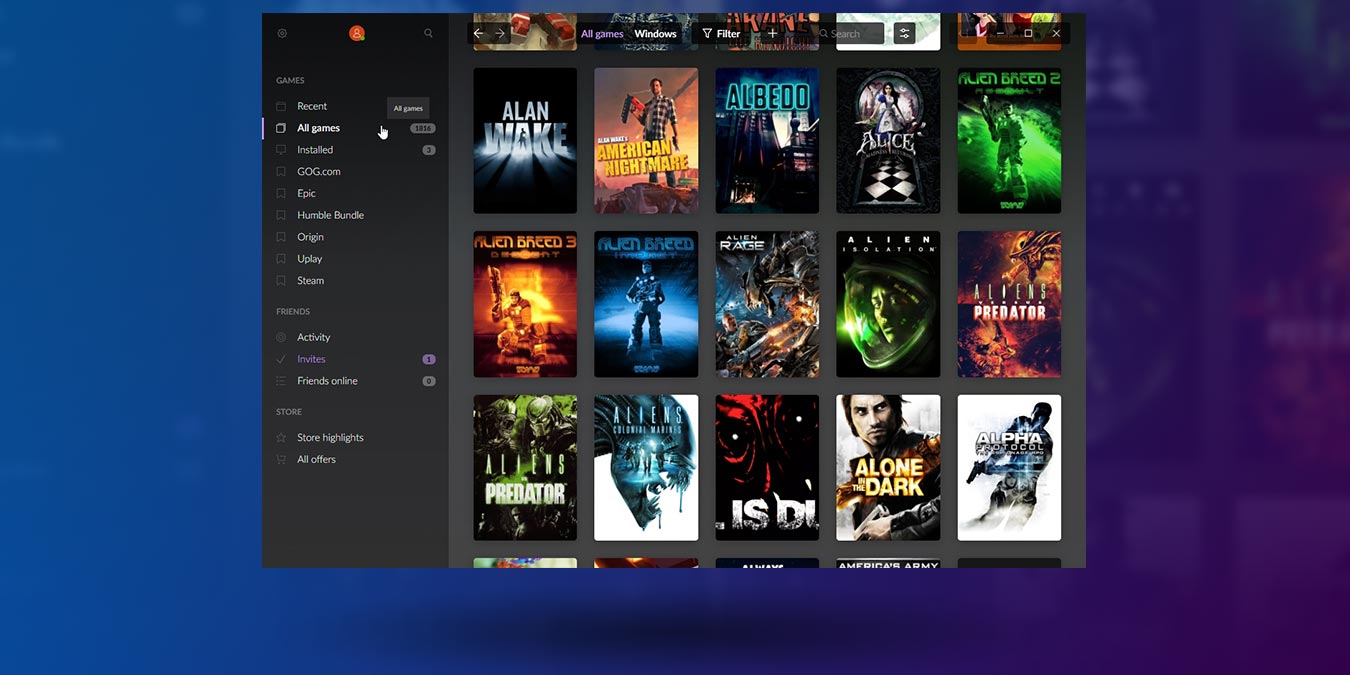This screenshot has width=1350, height=675.
Task: Open the All offers store page
Action: coord(316,458)
